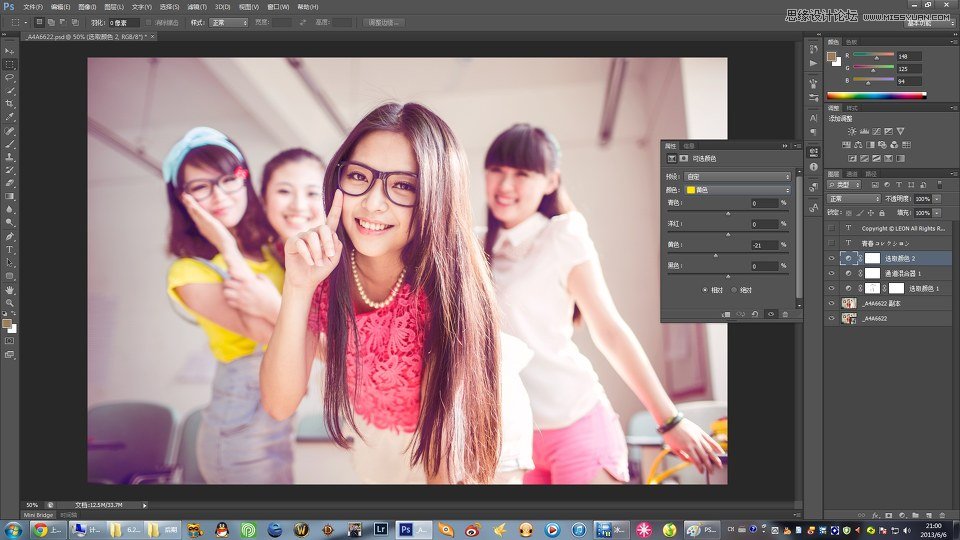Hide the 通道混合器 1 layer
Screen dimensions: 960x540
click(x=831, y=273)
